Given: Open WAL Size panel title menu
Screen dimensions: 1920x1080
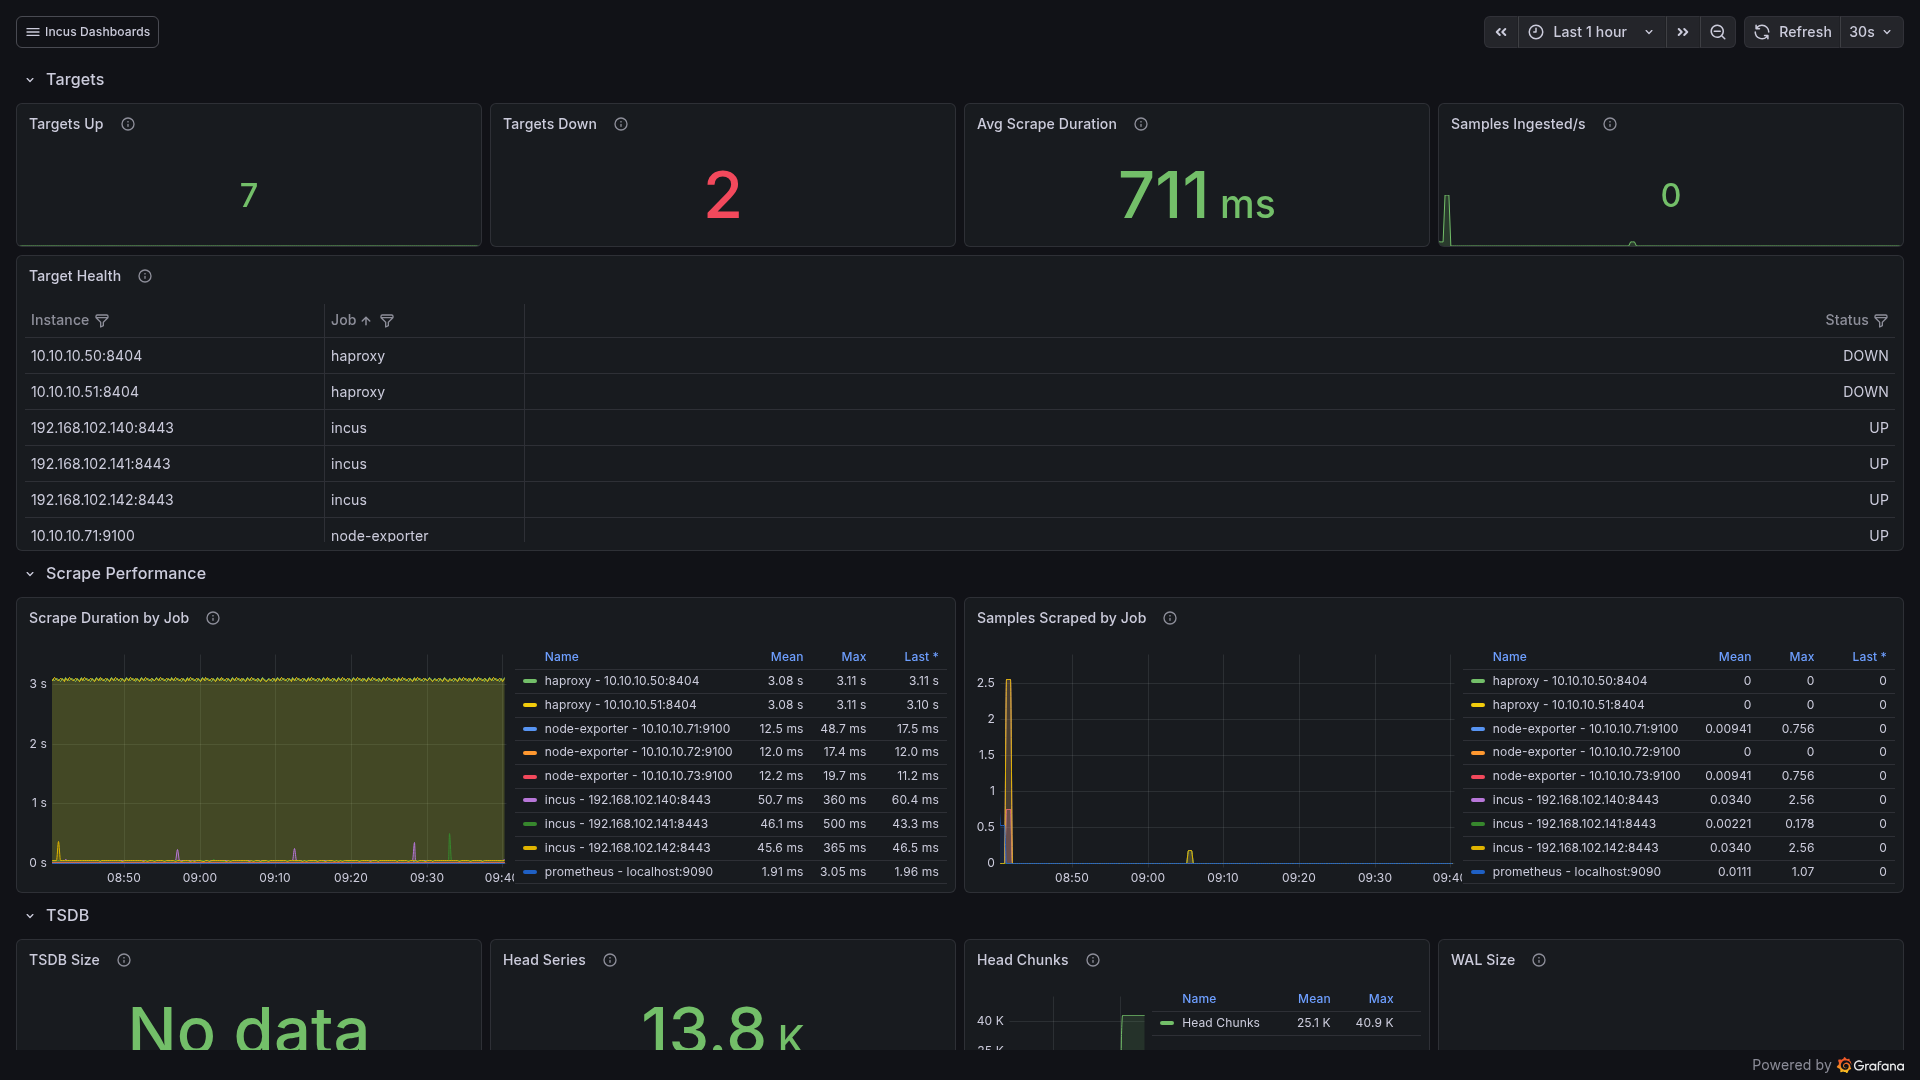Looking at the screenshot, I should 1482,960.
